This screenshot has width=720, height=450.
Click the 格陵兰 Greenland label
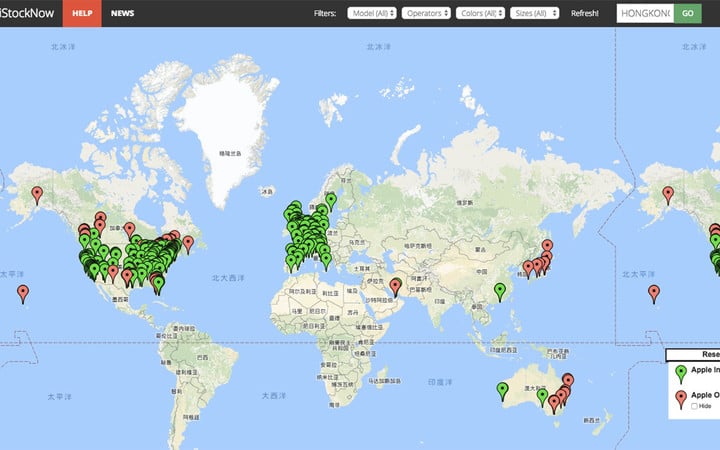coord(230,153)
